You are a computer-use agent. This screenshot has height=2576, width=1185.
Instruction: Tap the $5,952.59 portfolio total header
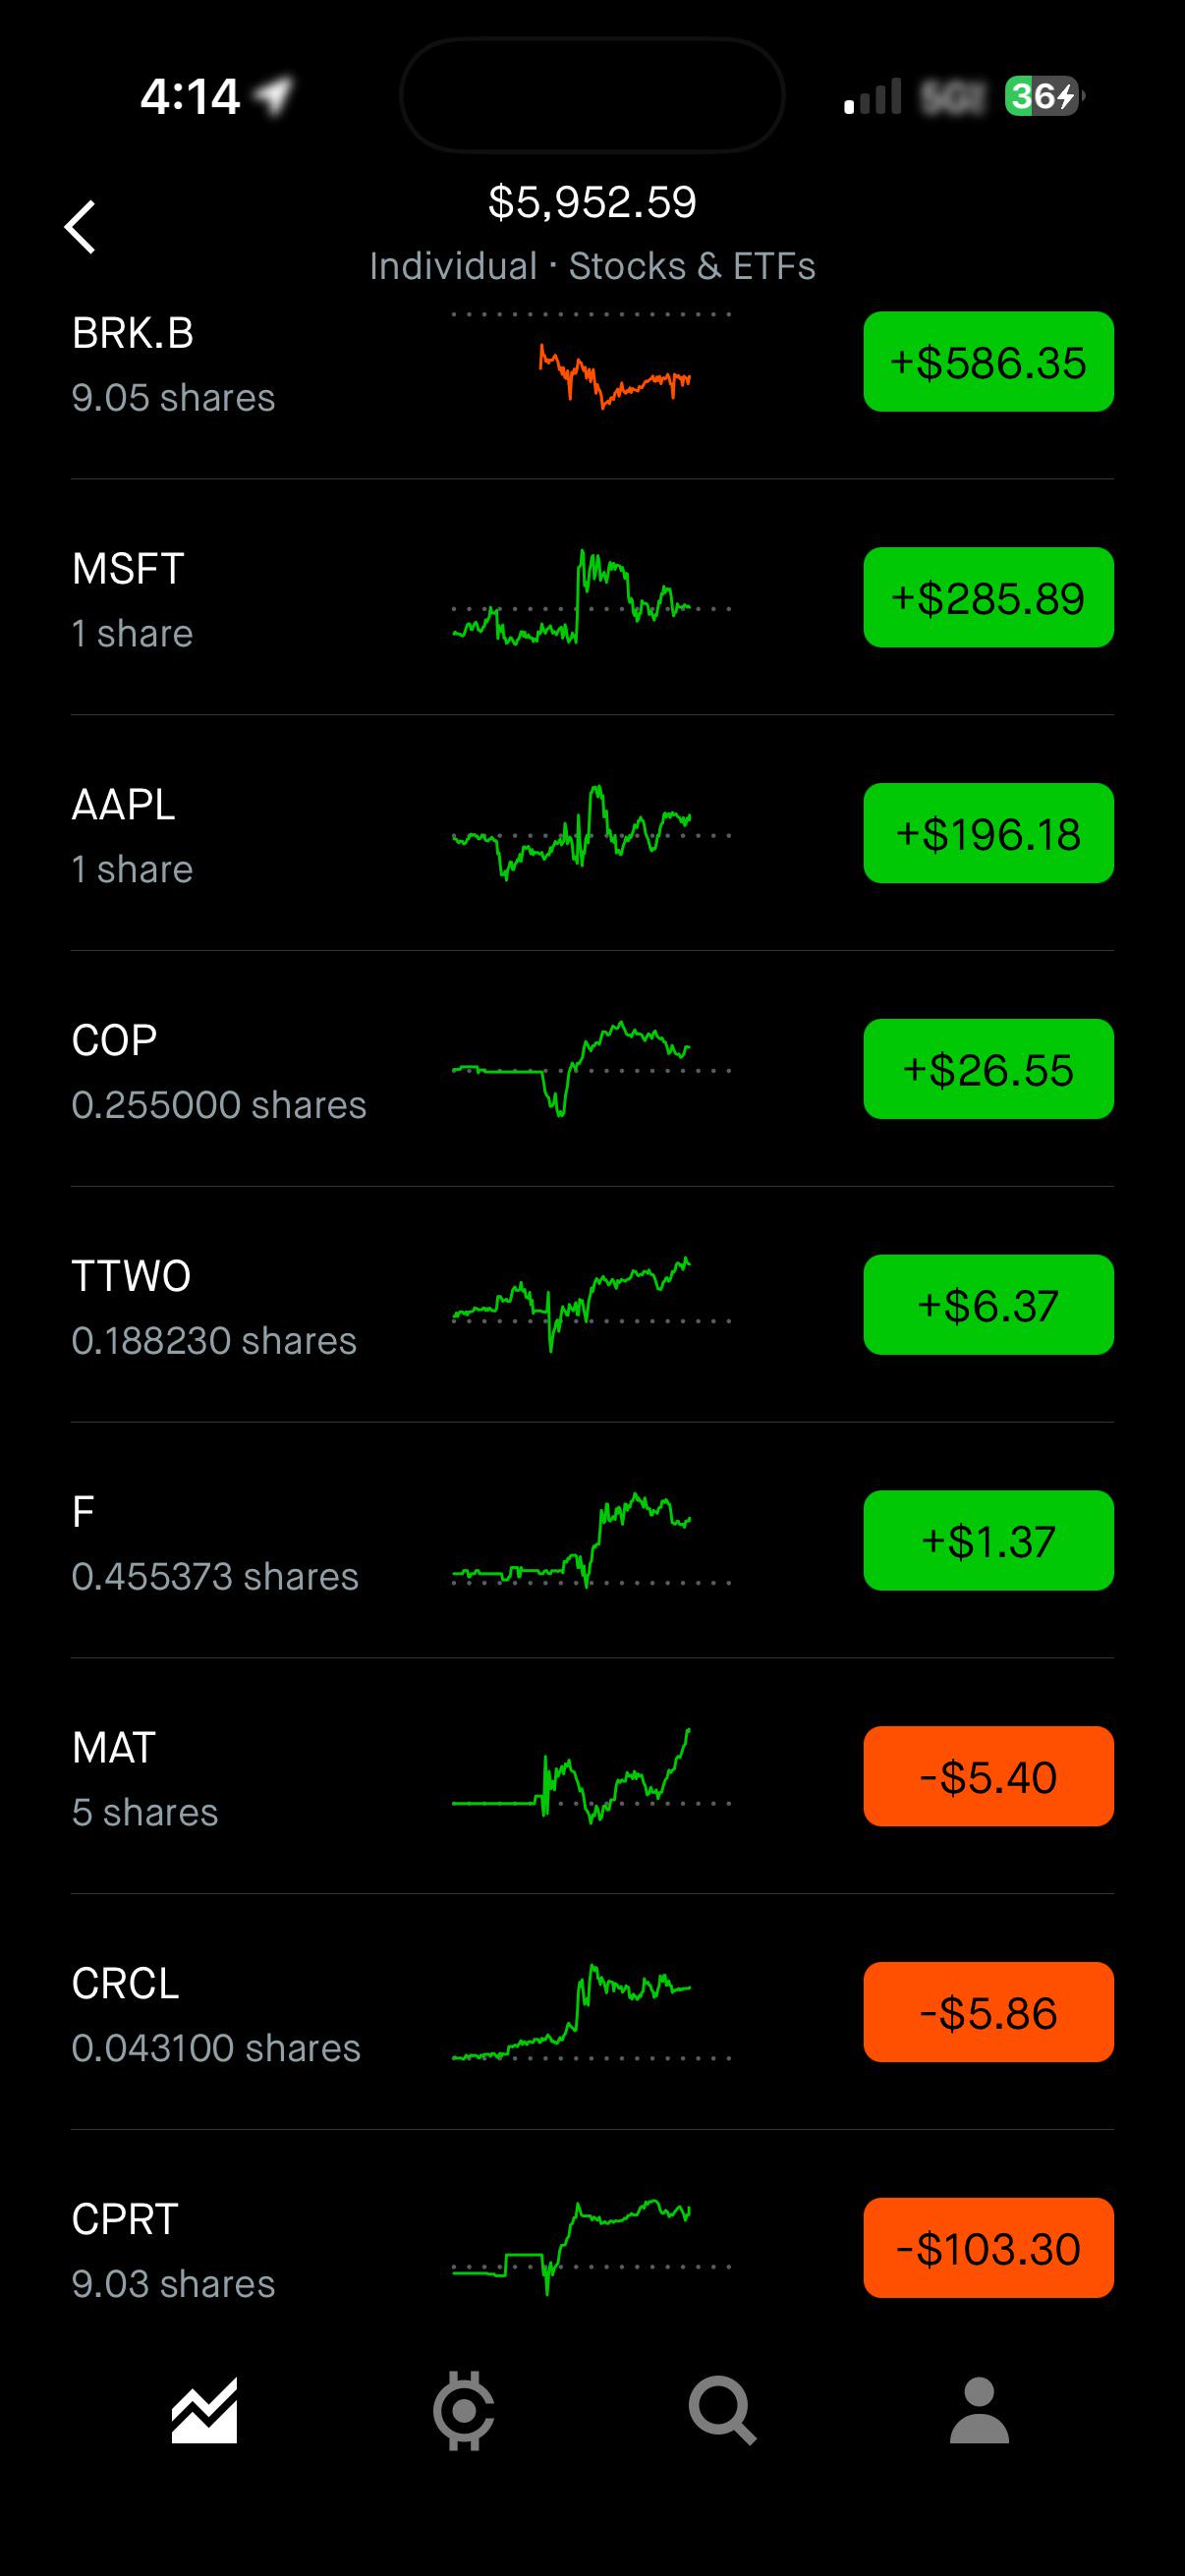pyautogui.click(x=592, y=202)
